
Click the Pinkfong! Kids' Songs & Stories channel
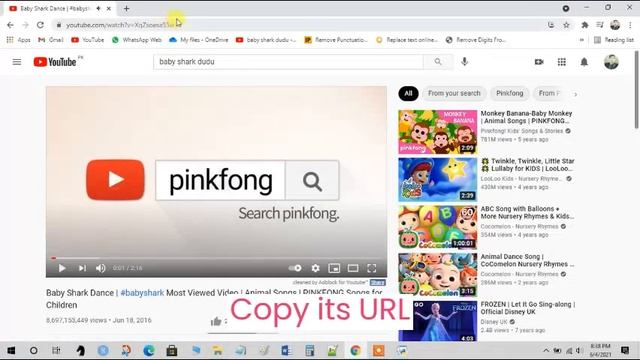[522, 131]
